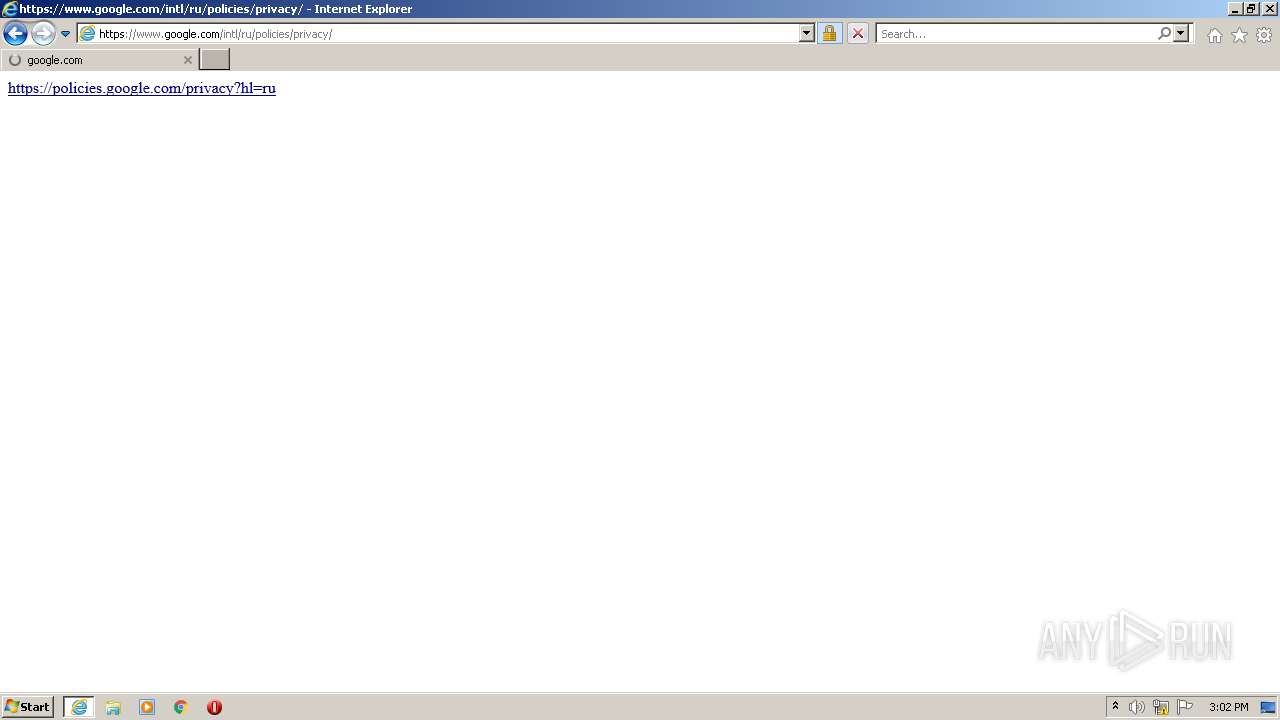Click the Forward navigation arrow
Screen dimensions: 1280x720
point(42,33)
